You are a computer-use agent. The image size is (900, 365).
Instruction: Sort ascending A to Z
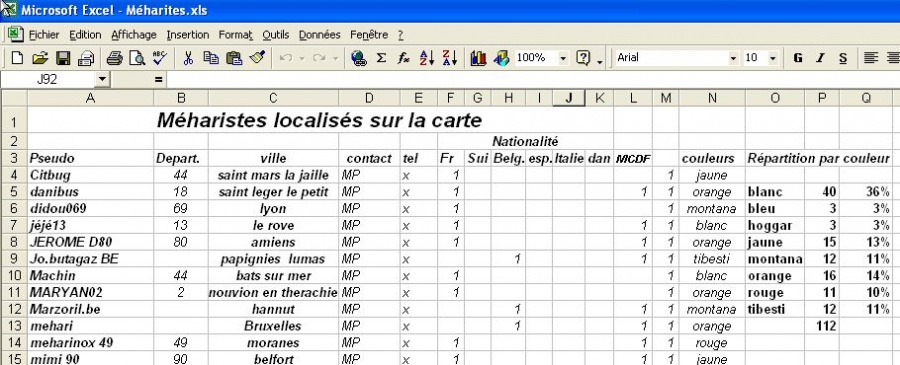(426, 58)
